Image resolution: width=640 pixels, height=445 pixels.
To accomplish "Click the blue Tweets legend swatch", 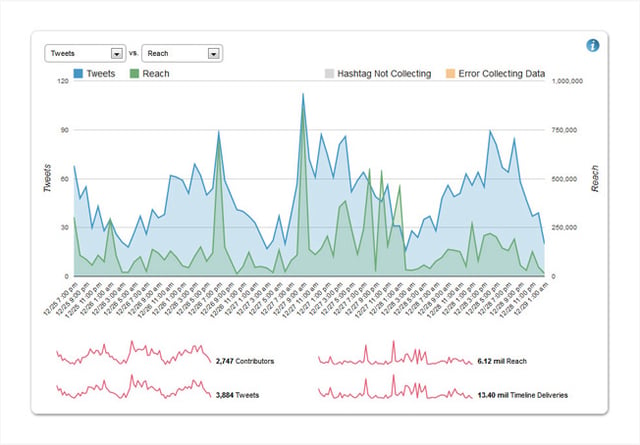I will click(78, 73).
